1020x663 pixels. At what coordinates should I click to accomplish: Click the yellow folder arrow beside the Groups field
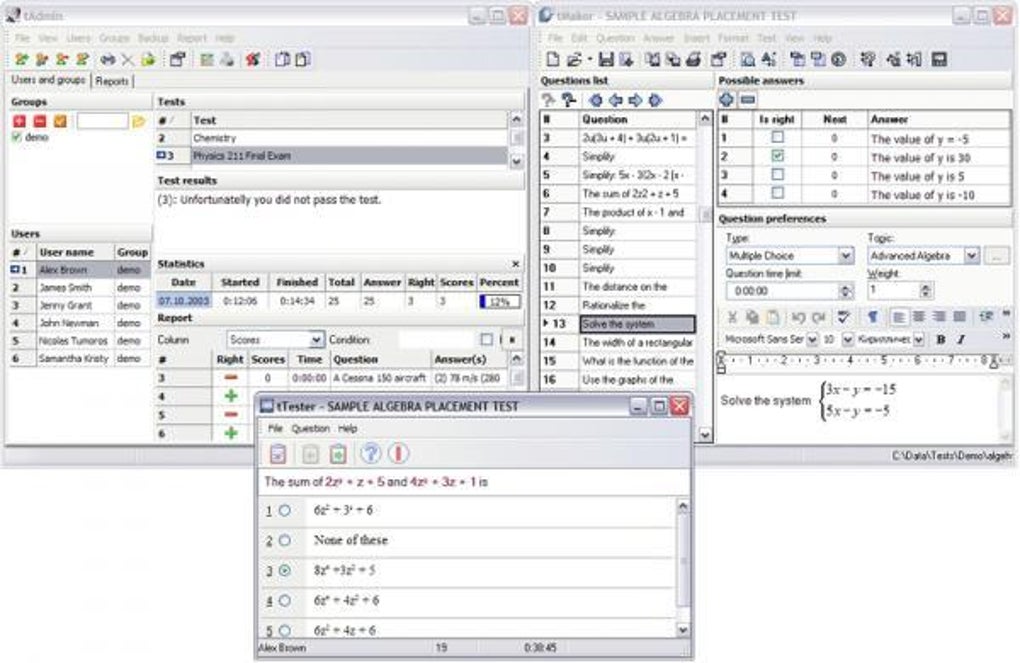[x=138, y=121]
